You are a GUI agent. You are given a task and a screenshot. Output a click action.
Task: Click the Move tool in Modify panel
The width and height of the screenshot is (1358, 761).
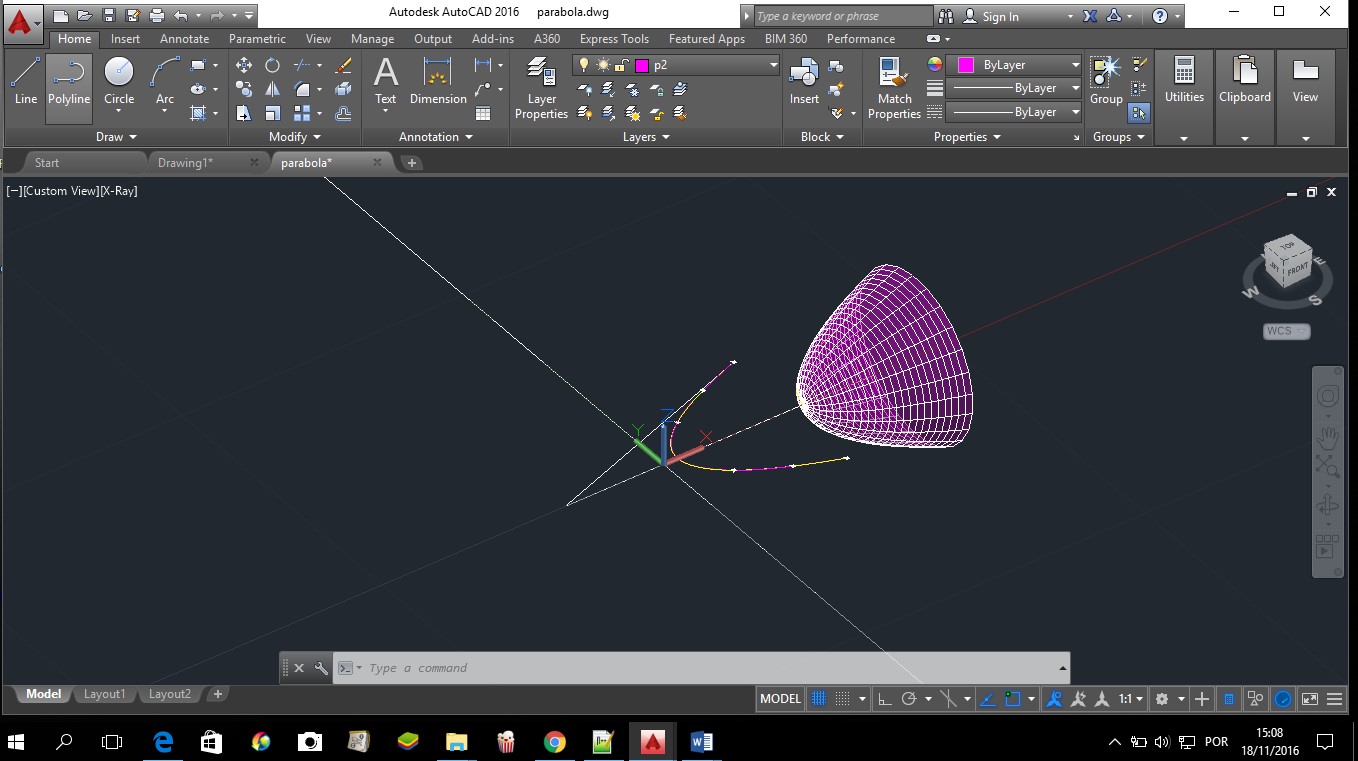coord(243,65)
